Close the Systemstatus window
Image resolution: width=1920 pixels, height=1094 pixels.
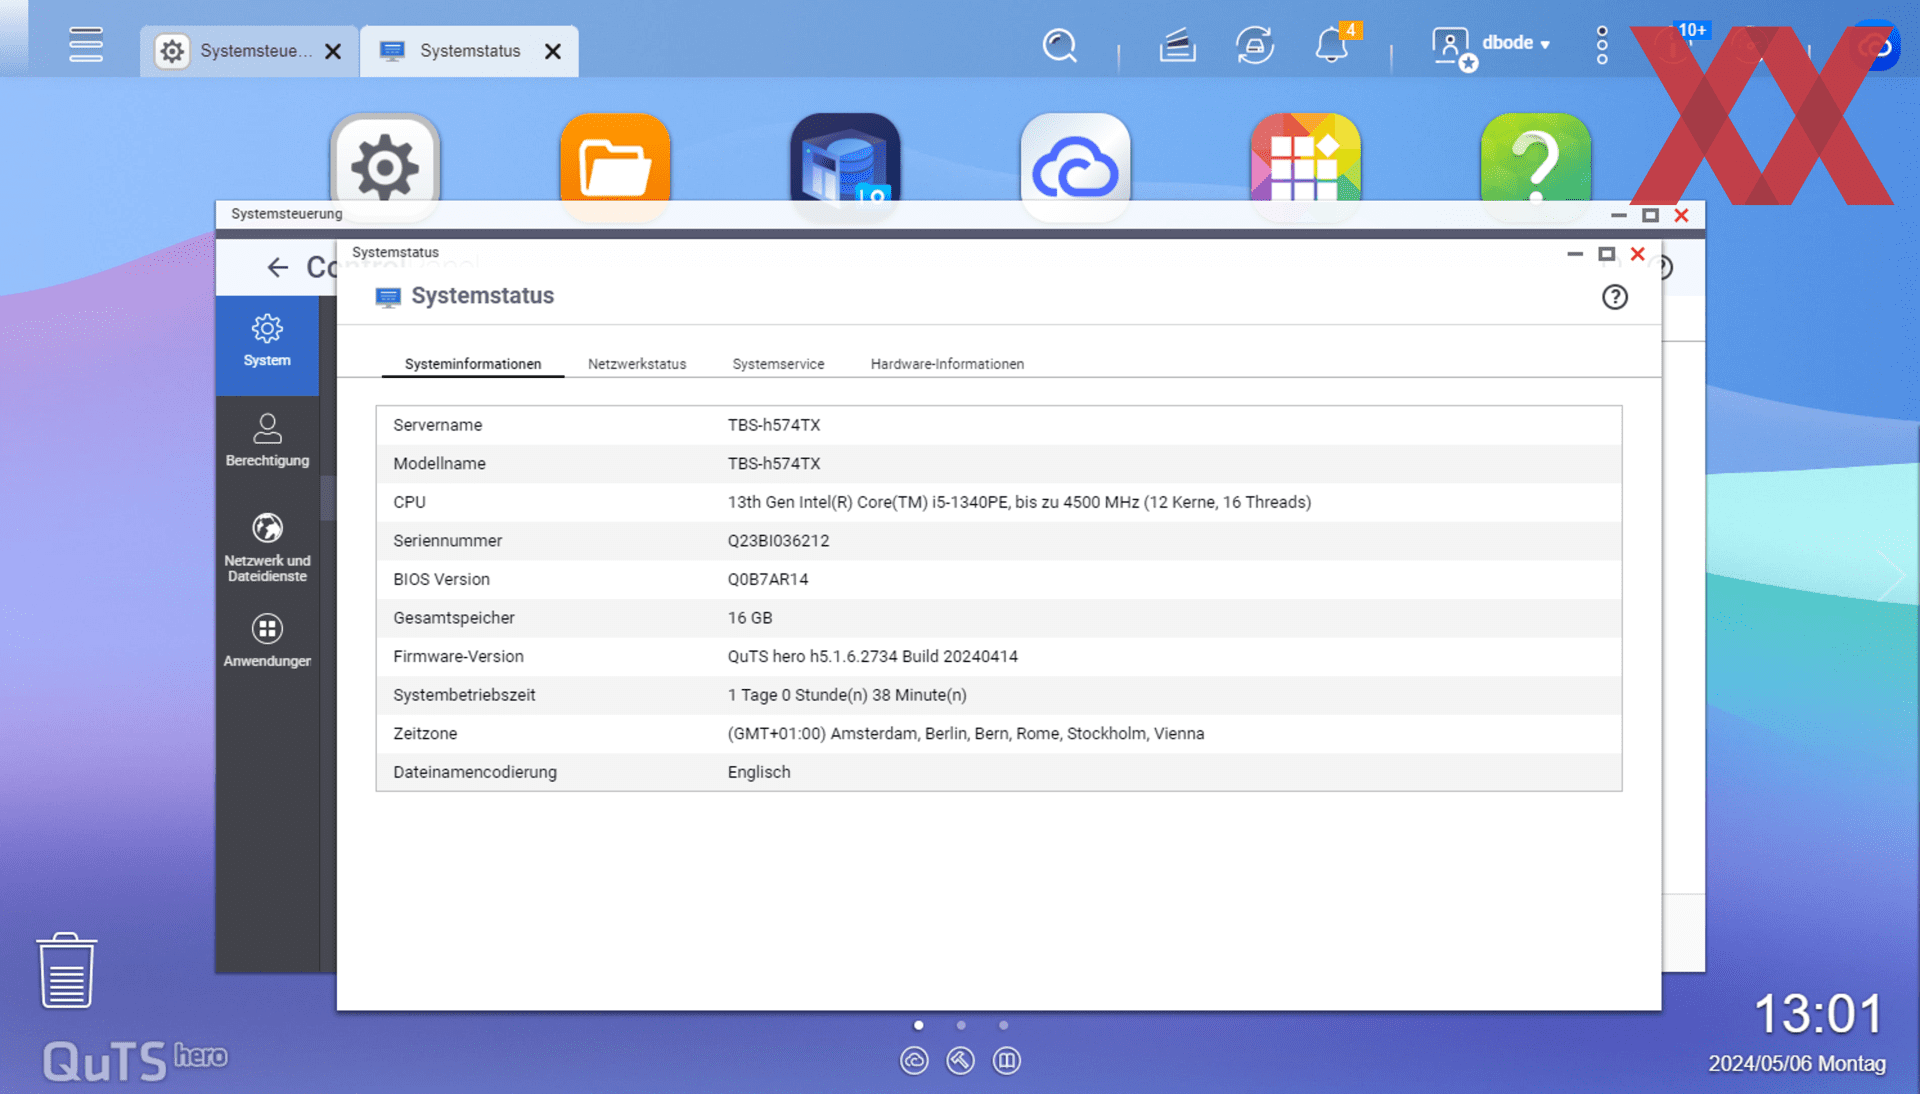(1638, 254)
